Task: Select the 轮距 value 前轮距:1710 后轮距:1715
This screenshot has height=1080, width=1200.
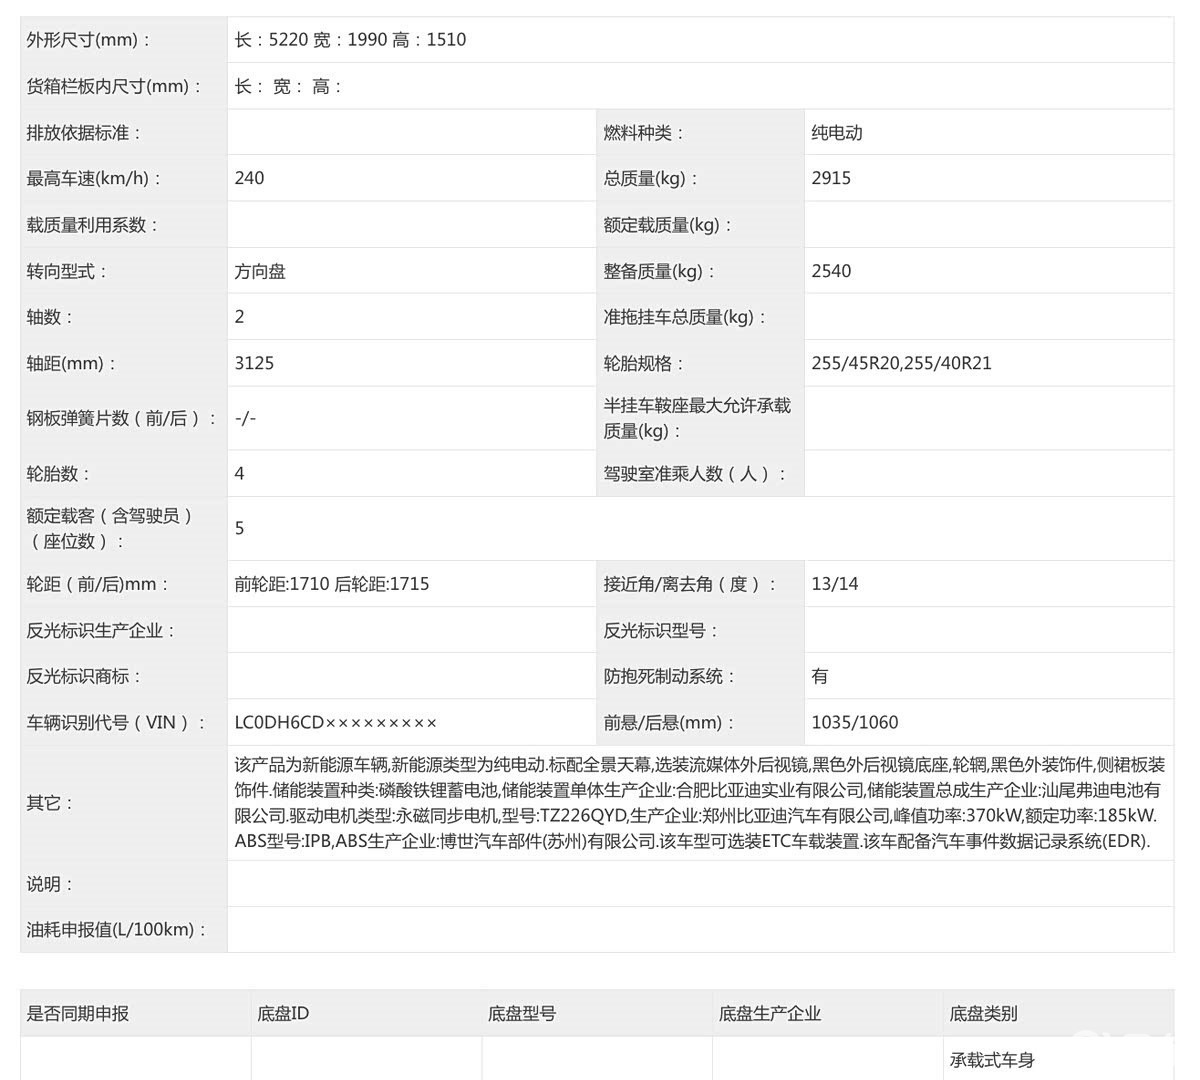Action: click(x=332, y=584)
